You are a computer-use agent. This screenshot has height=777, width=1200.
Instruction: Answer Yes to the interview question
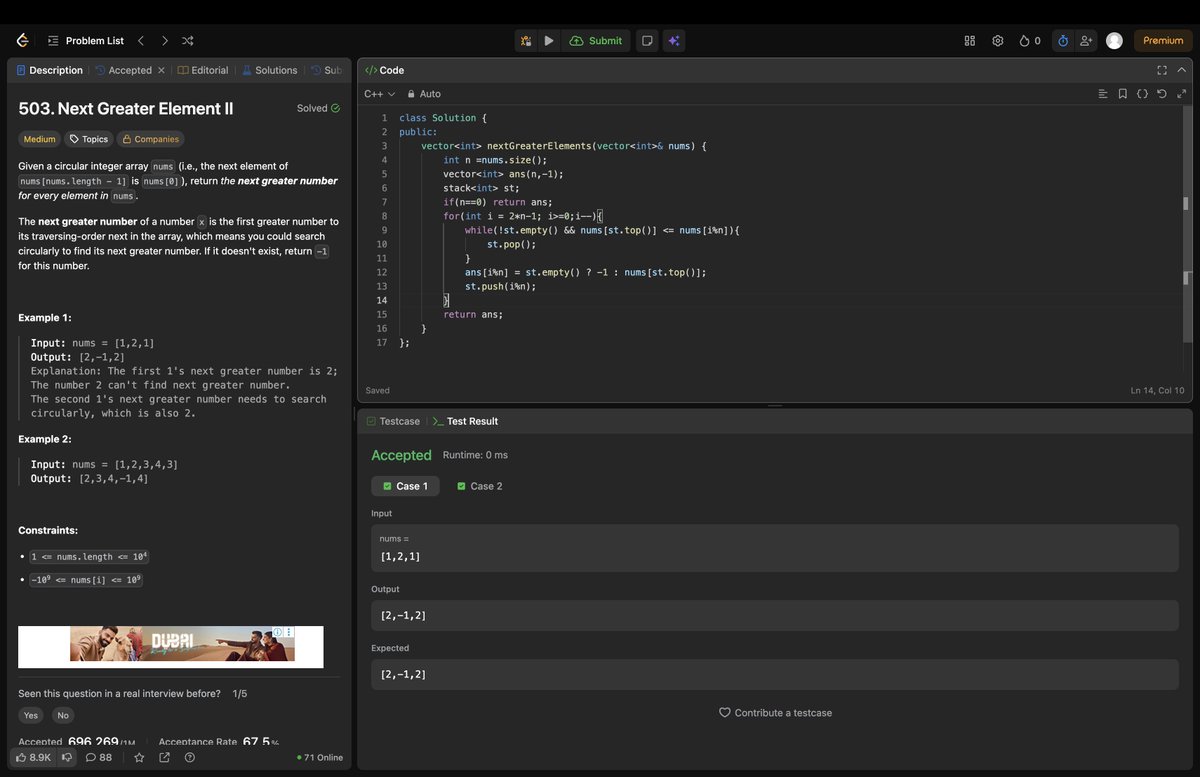pos(30,715)
